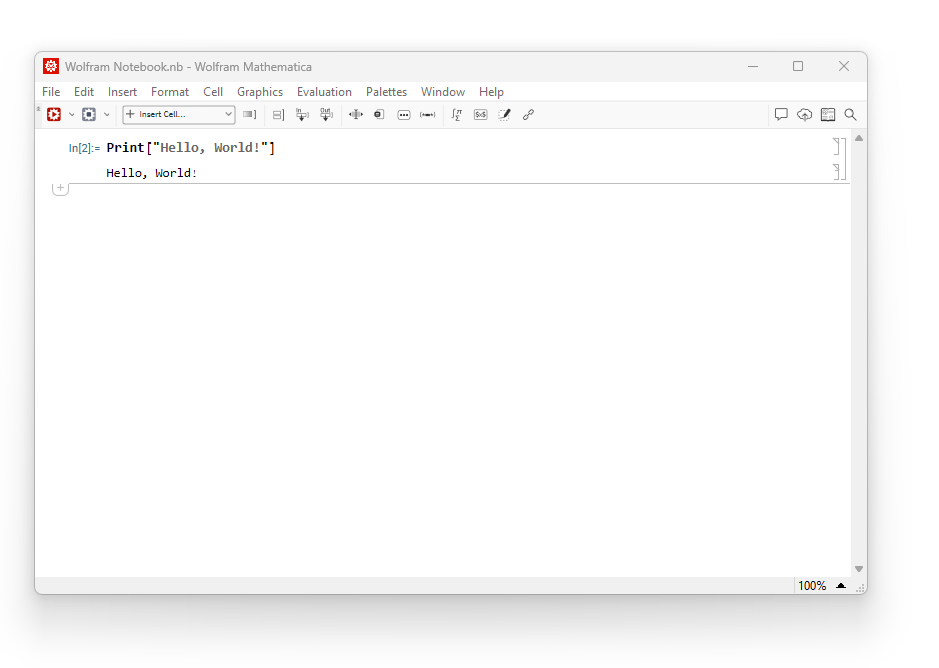Select the output cell bracket of Hello, World!
This screenshot has width=939, height=668.
(x=836, y=171)
